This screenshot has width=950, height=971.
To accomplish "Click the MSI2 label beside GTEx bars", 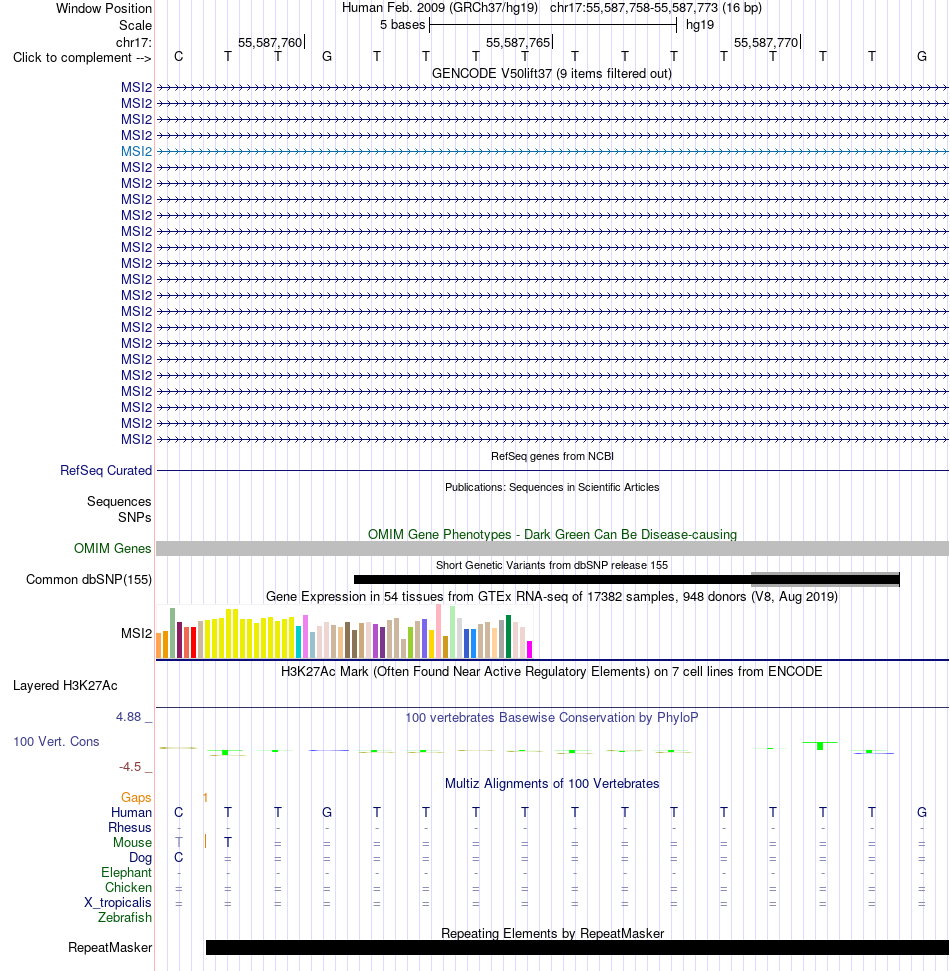I will tap(136, 633).
